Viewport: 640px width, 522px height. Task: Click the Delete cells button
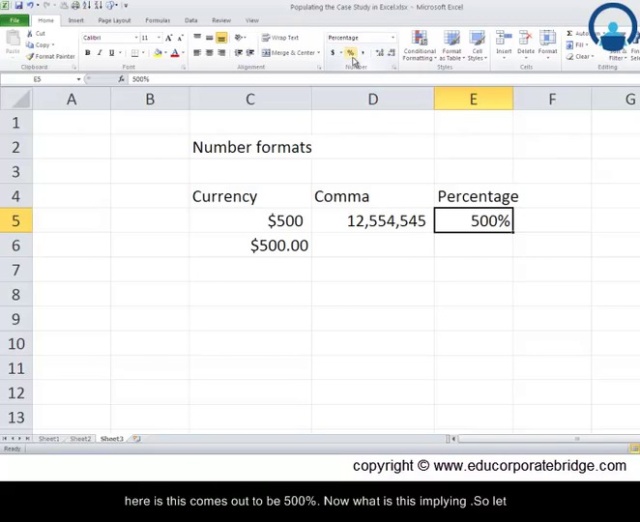pyautogui.click(x=526, y=45)
